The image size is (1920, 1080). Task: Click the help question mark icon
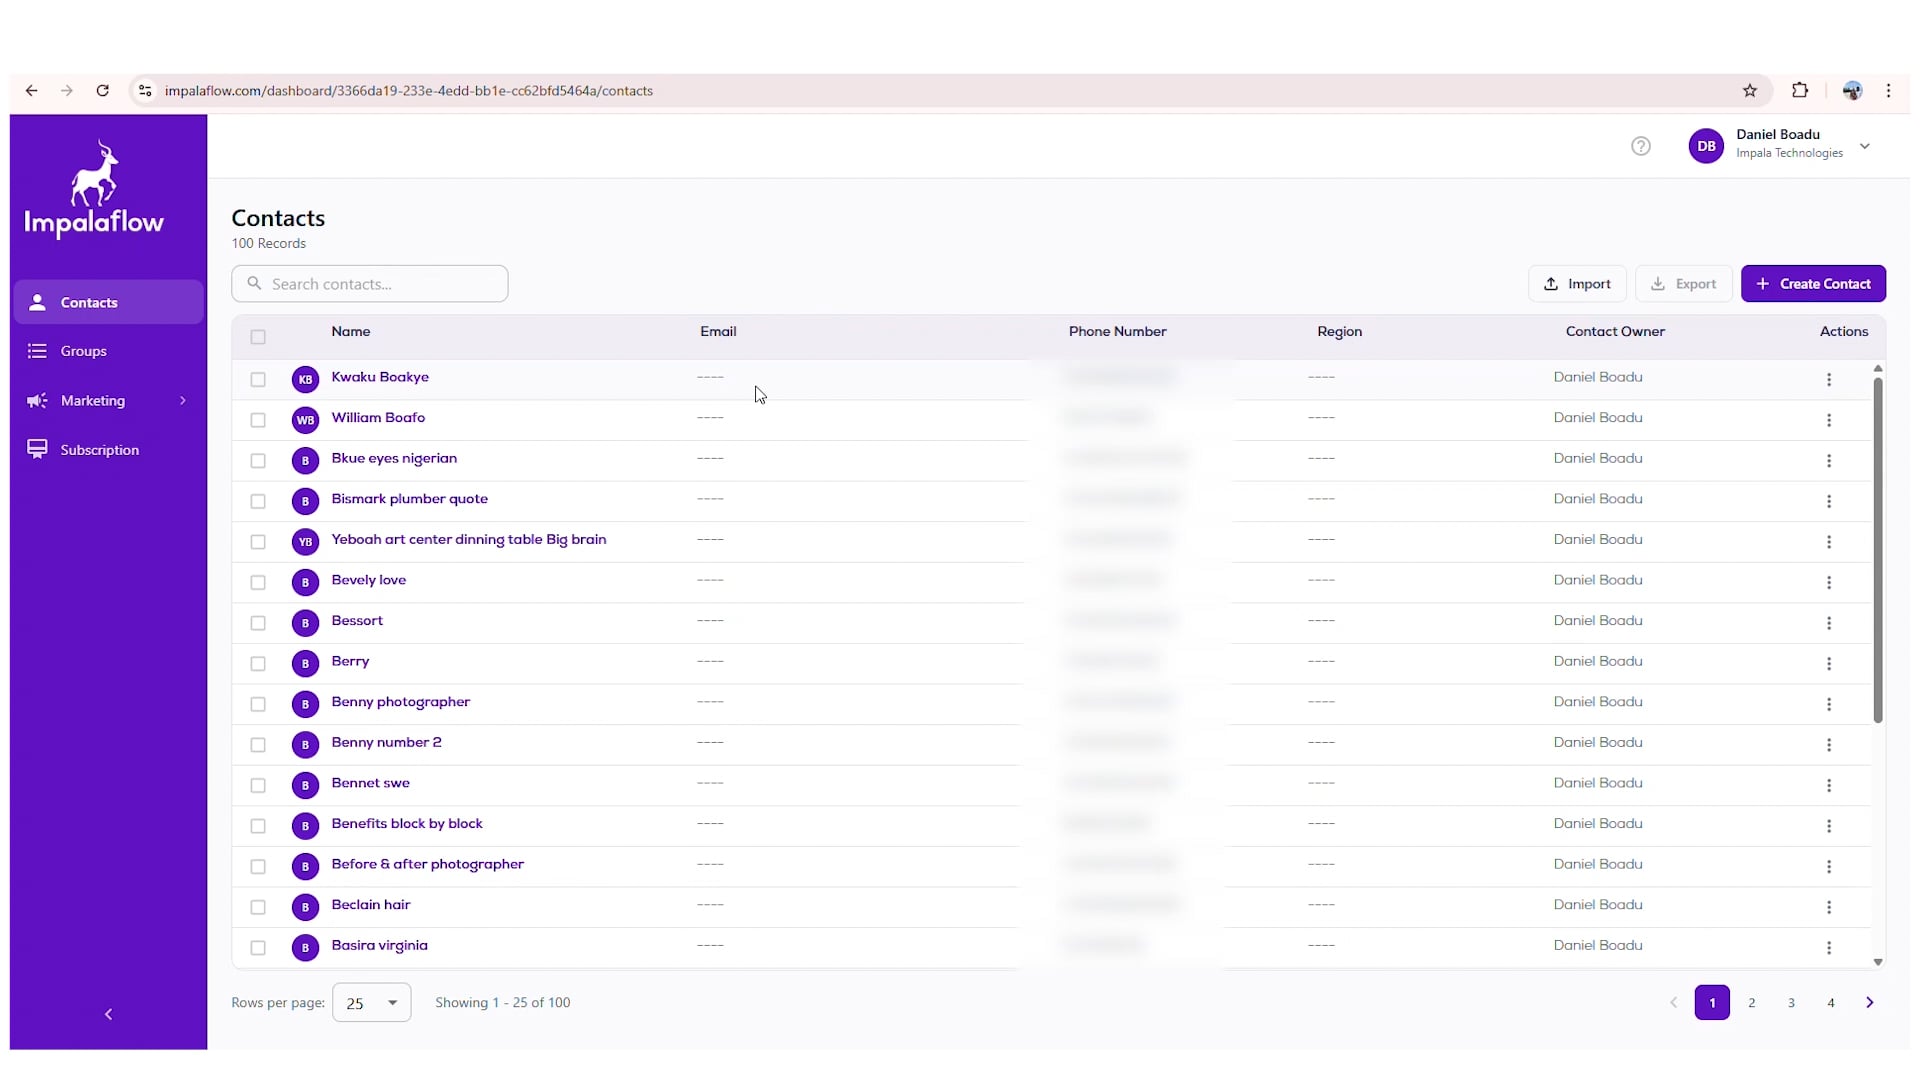click(x=1640, y=146)
